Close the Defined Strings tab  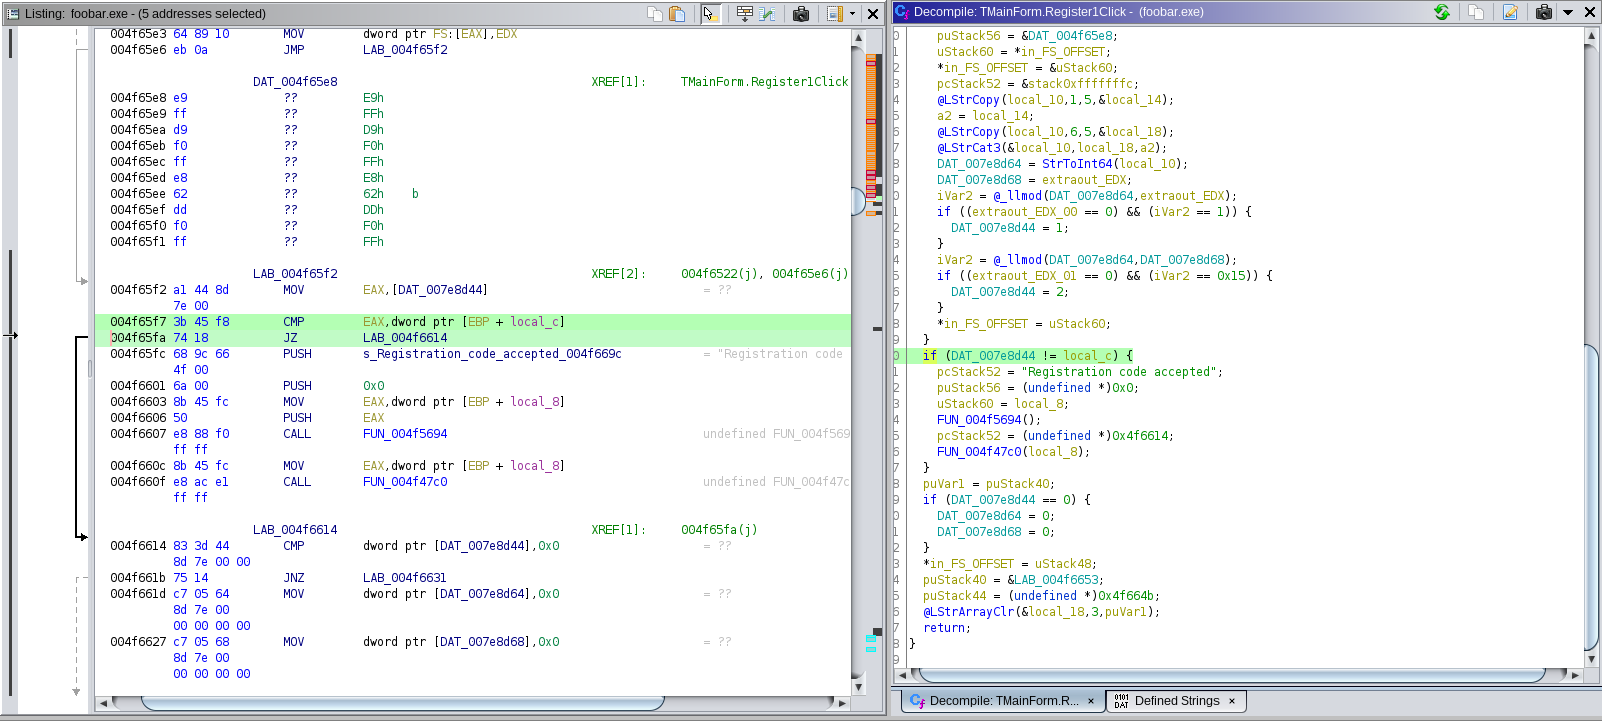coord(1232,701)
